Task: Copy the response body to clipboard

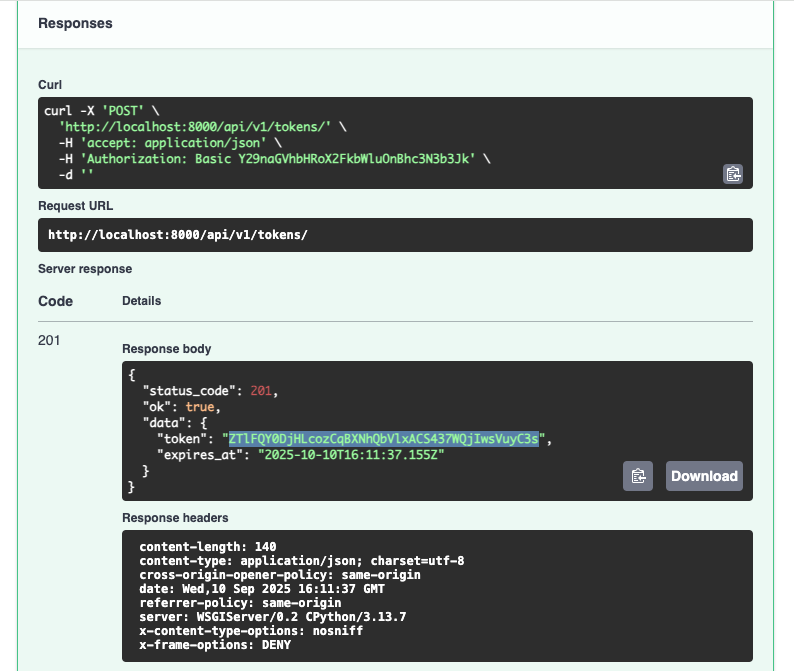Action: (x=638, y=476)
